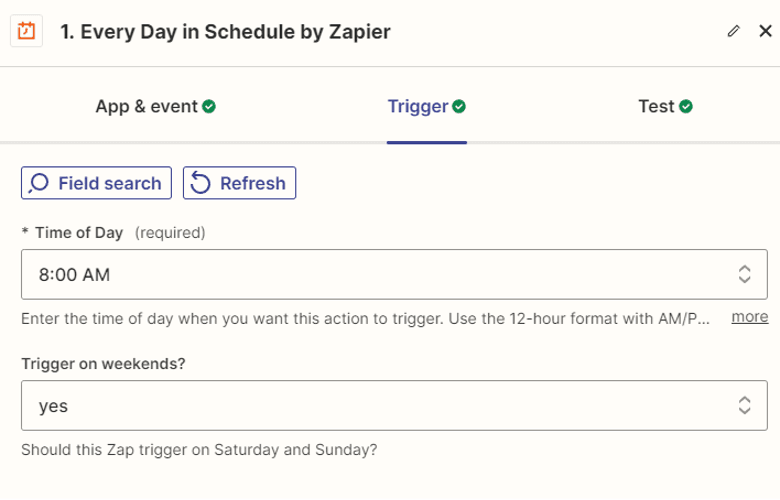Click the 'more' link under Time of Day
The height and width of the screenshot is (500, 780).
tap(750, 317)
